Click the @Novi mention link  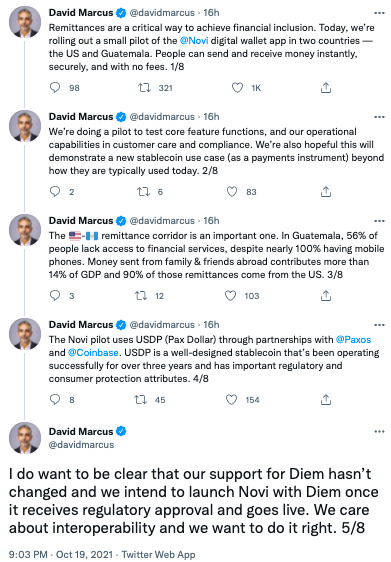[194, 41]
